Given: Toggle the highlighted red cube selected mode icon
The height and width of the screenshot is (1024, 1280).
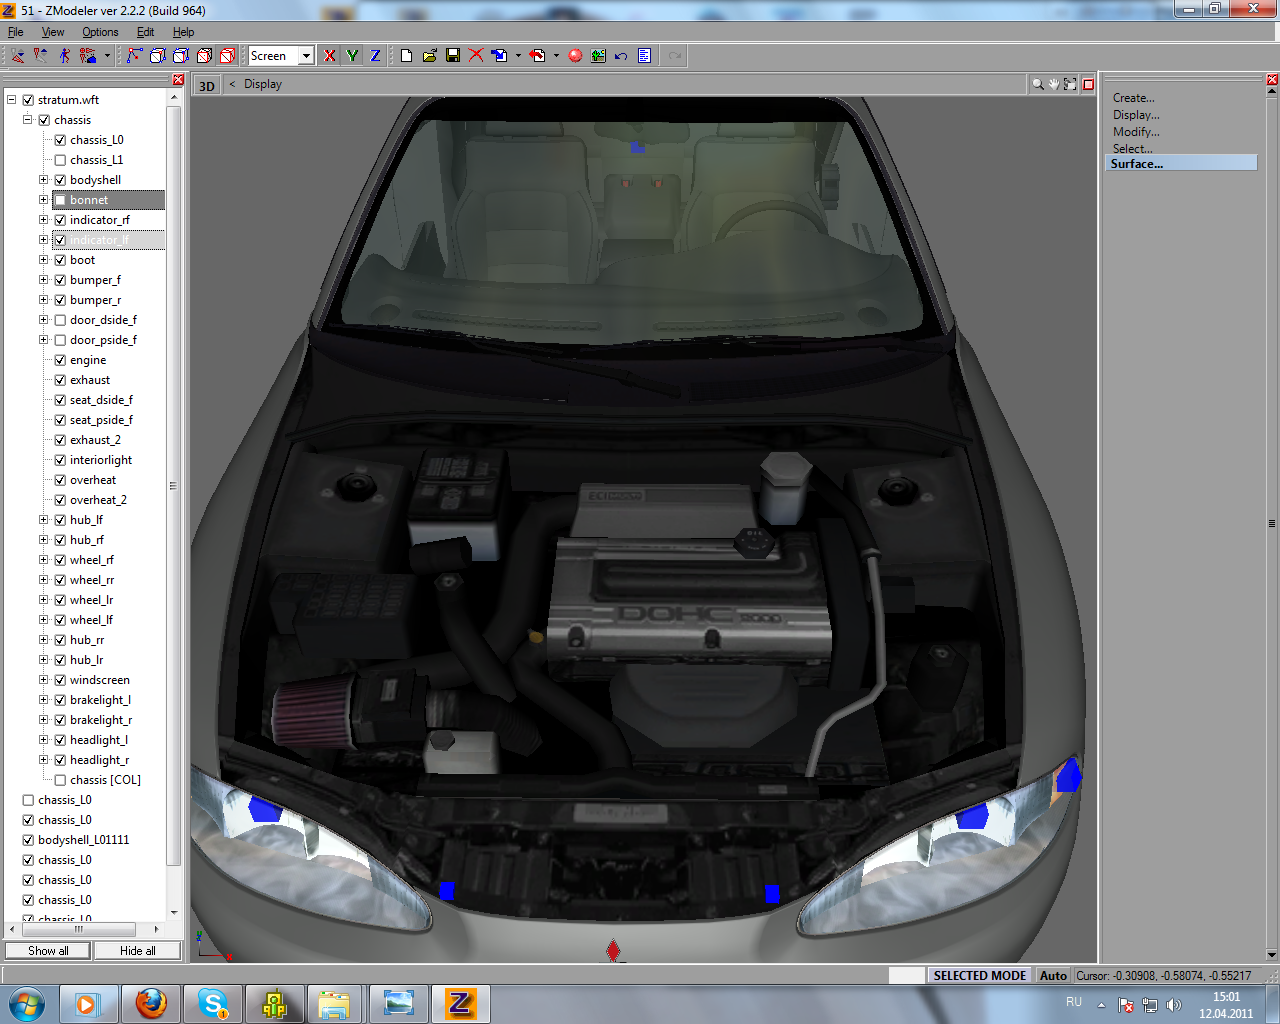Looking at the screenshot, I should point(227,56).
